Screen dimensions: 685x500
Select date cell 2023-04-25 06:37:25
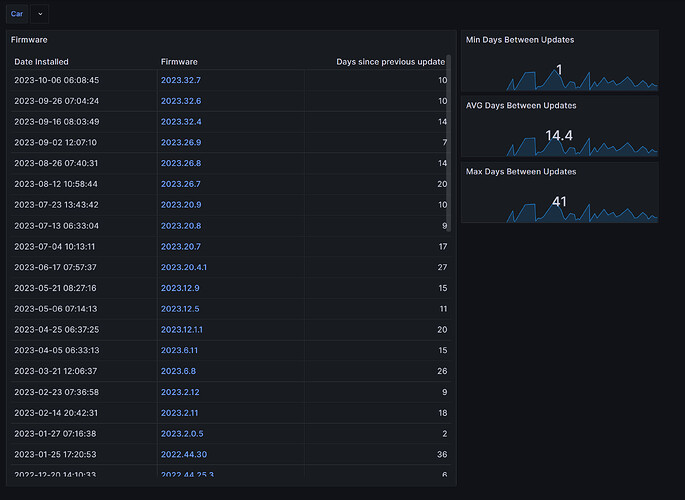tap(56, 330)
